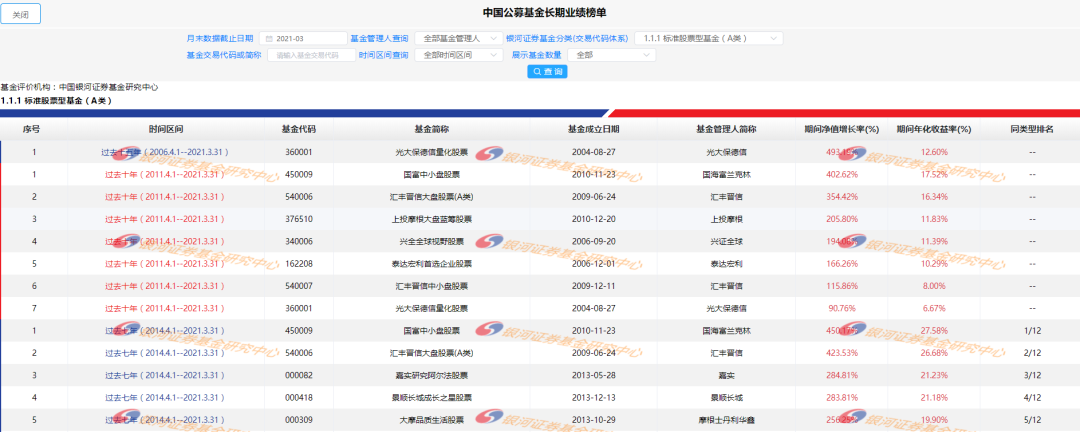Click the 基金代码 column header
The width and height of the screenshot is (1080, 432).
click(x=299, y=129)
